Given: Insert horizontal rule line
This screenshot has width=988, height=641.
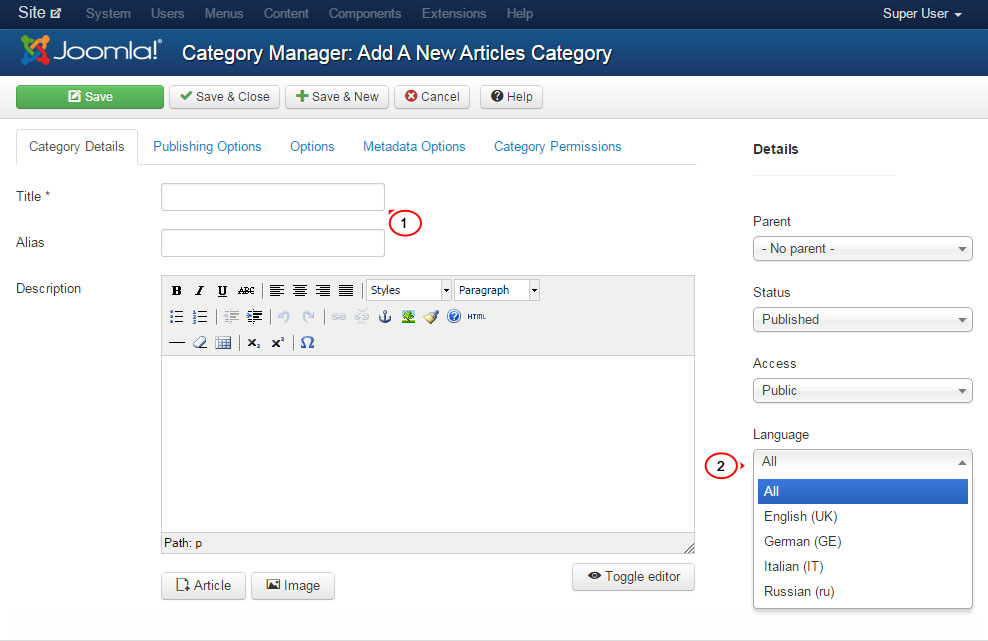Looking at the screenshot, I should pos(176,343).
